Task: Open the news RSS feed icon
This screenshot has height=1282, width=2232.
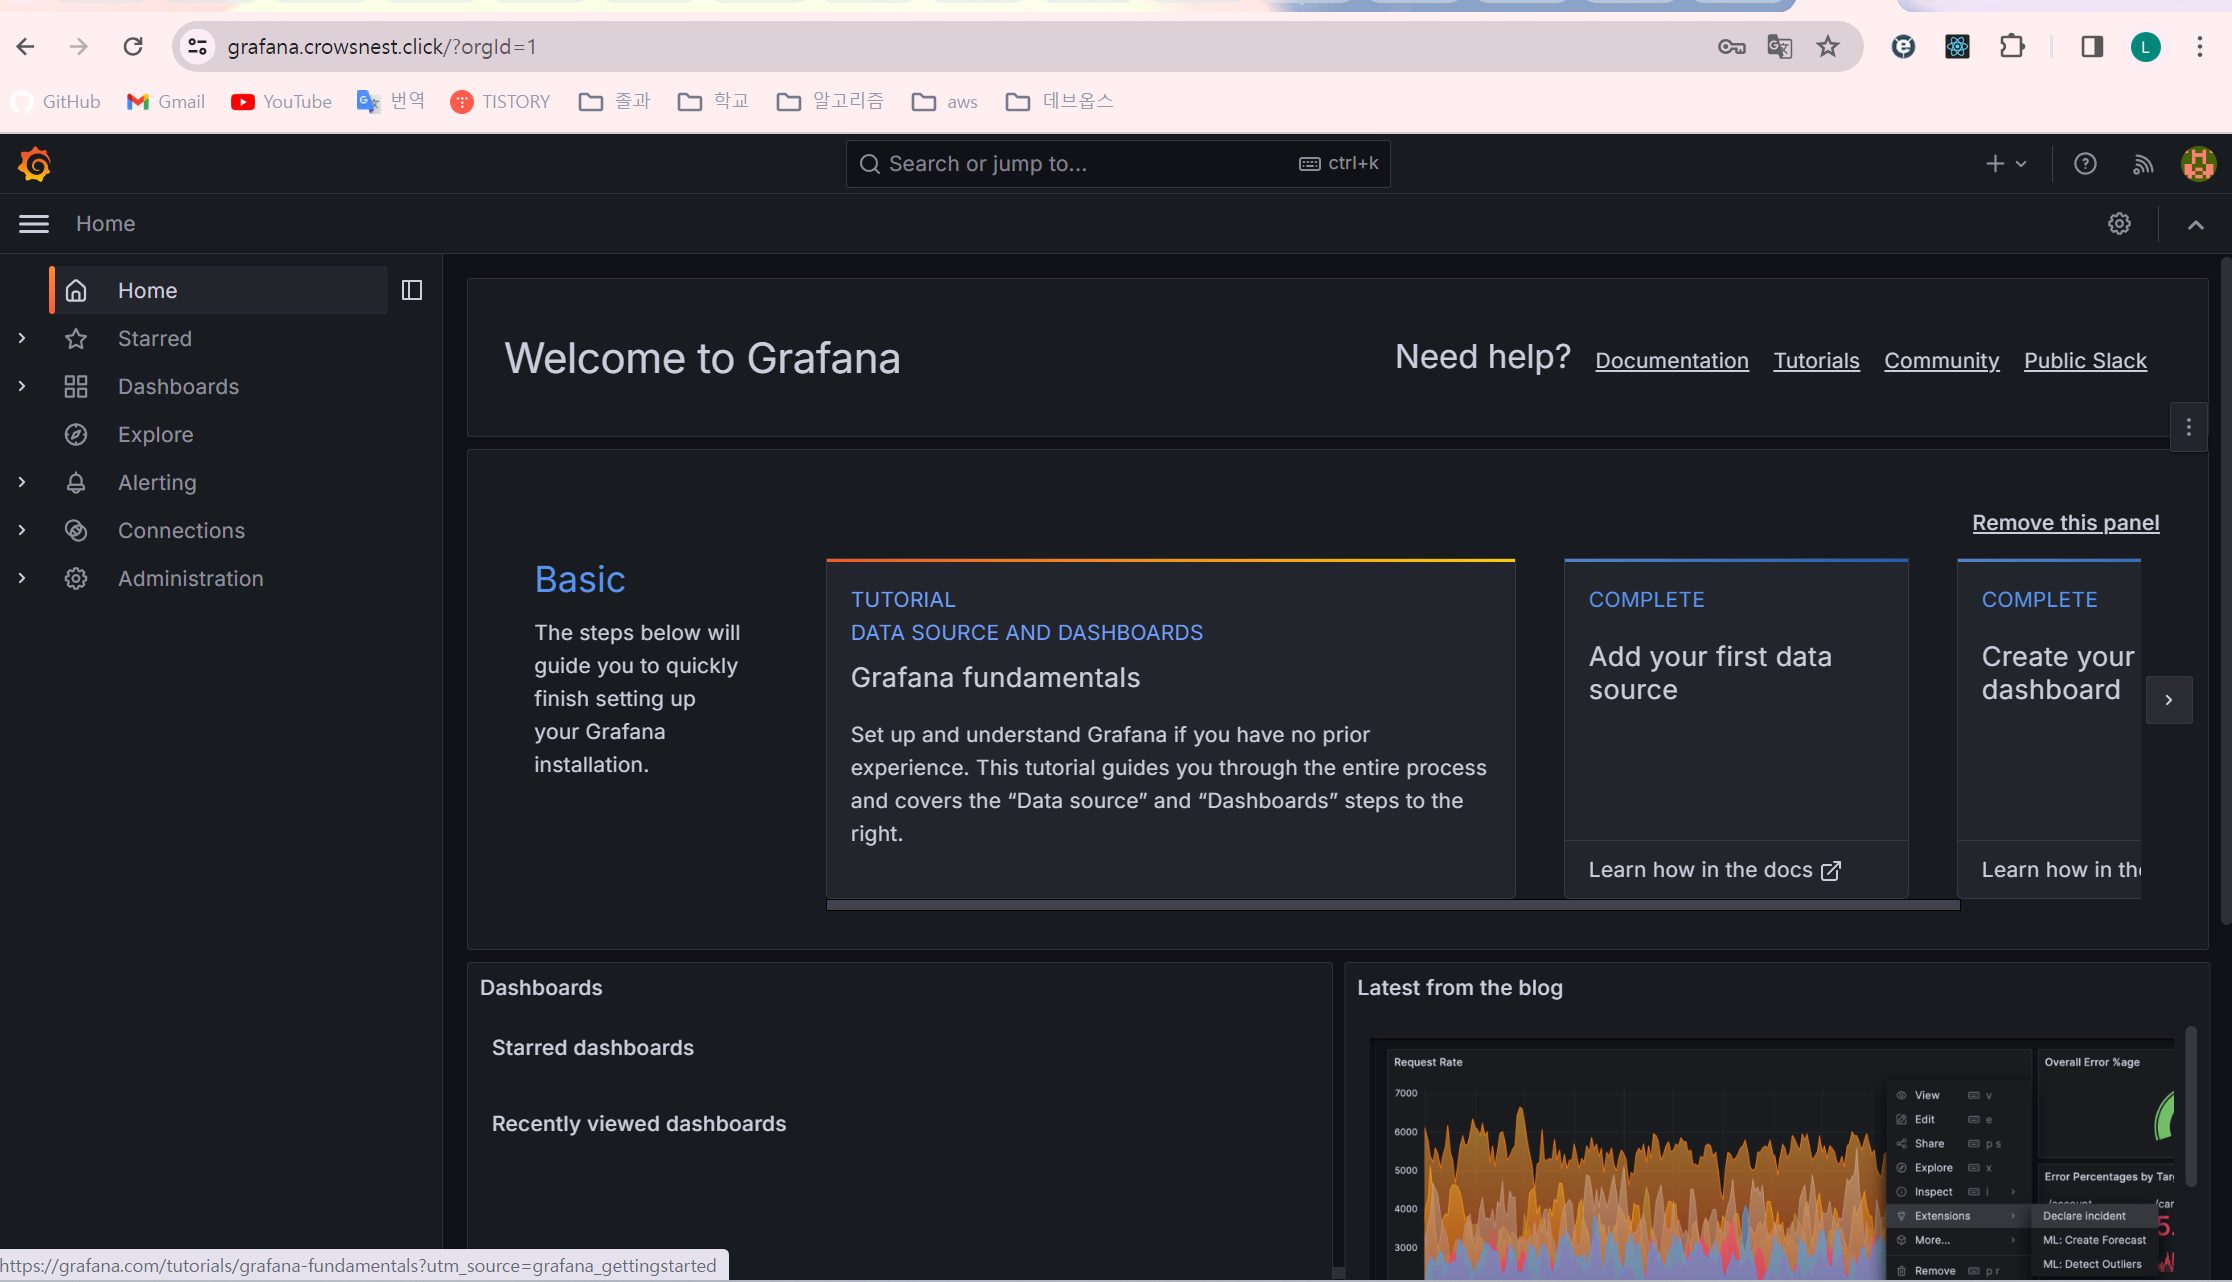Action: coord(2142,164)
